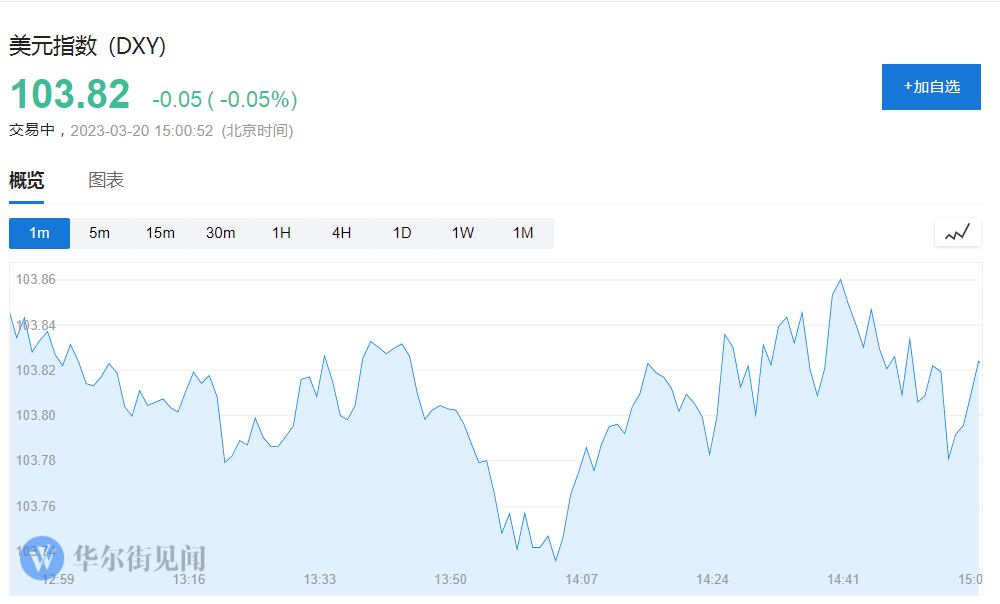Click the 13:33 time axis label

(320, 580)
